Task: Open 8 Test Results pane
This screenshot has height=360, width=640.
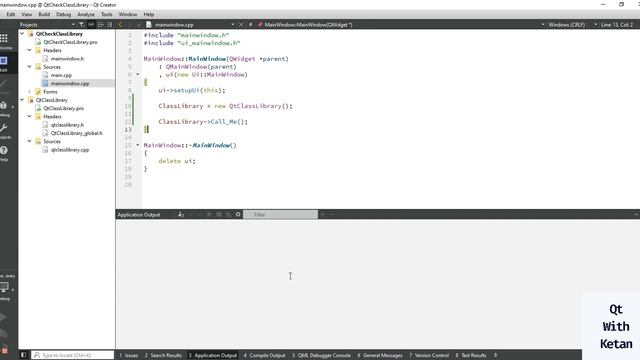Action: [471, 355]
